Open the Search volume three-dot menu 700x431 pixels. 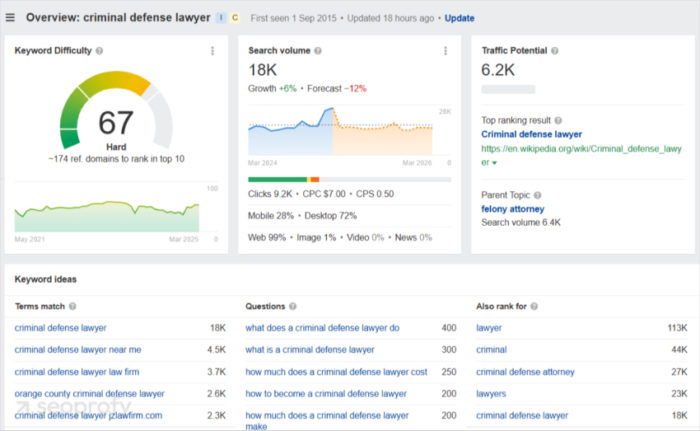(445, 51)
